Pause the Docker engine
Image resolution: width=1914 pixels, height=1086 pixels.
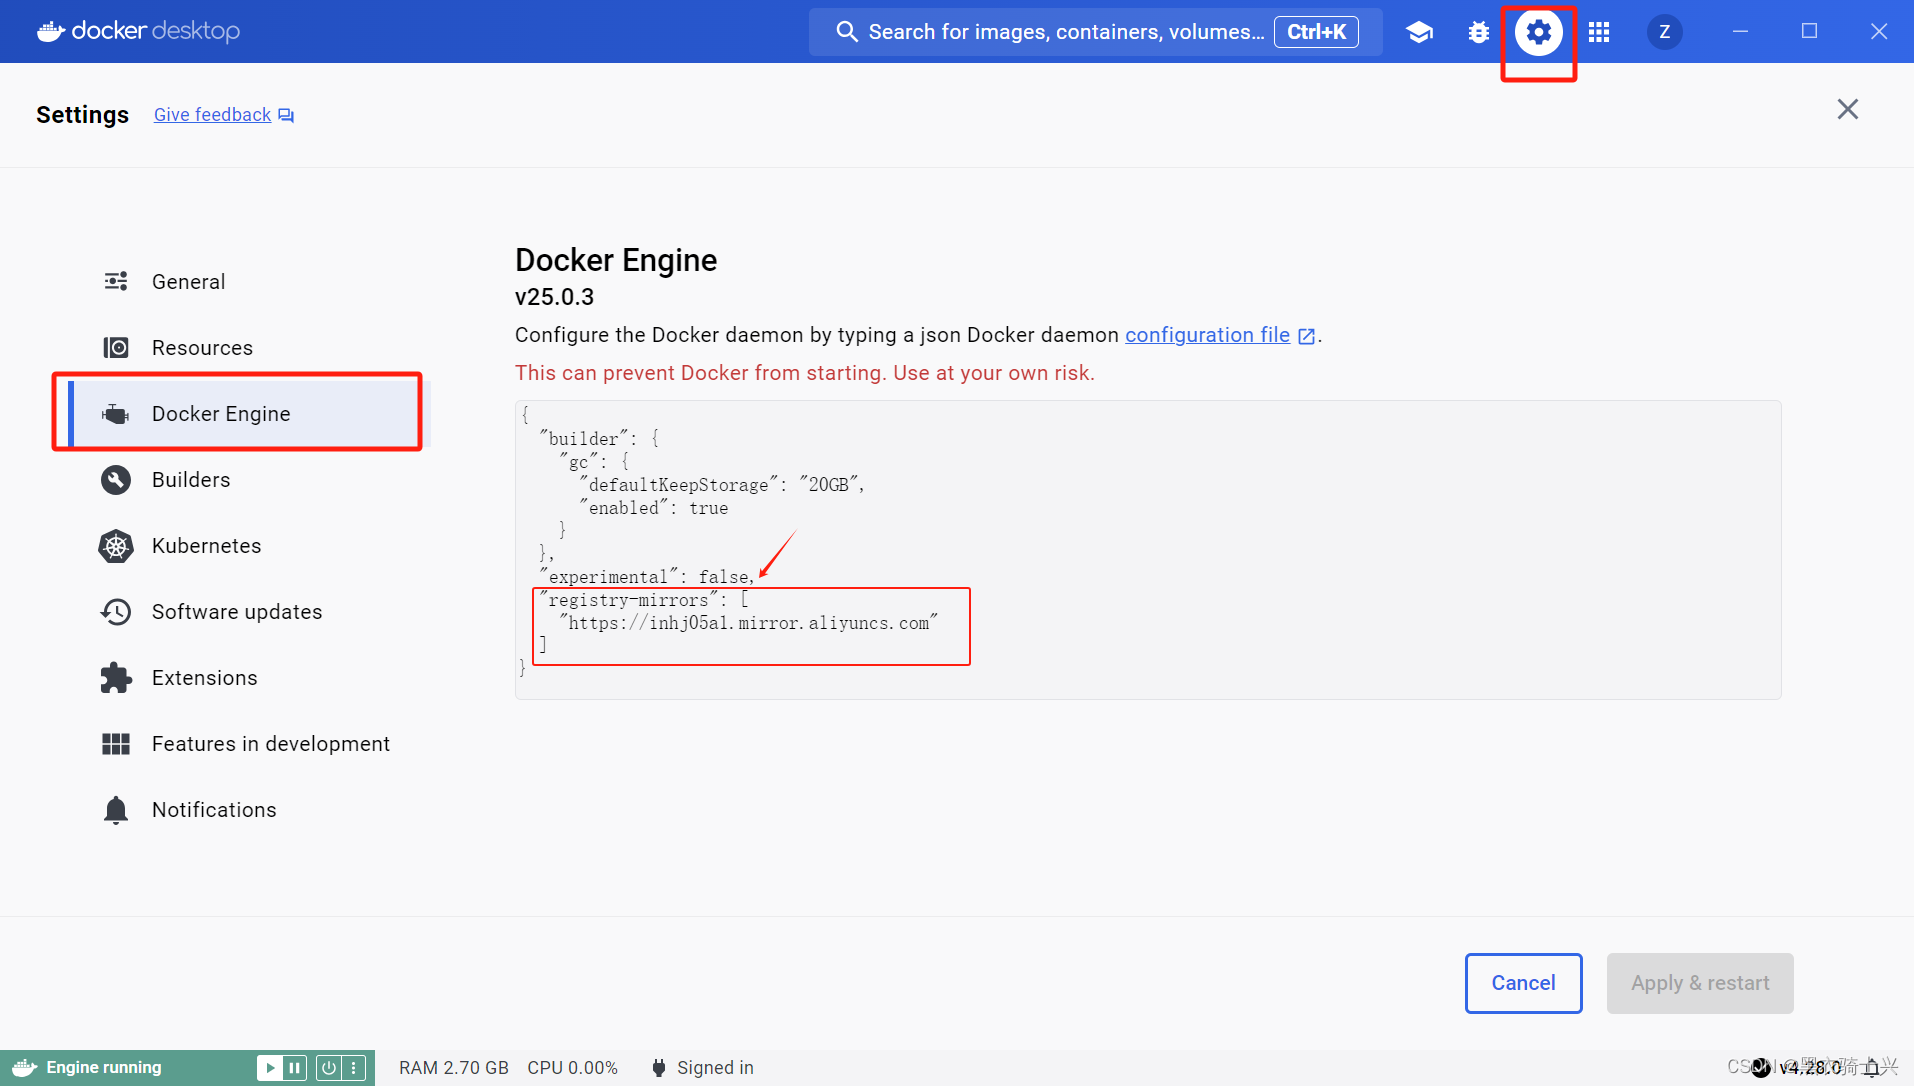click(295, 1068)
